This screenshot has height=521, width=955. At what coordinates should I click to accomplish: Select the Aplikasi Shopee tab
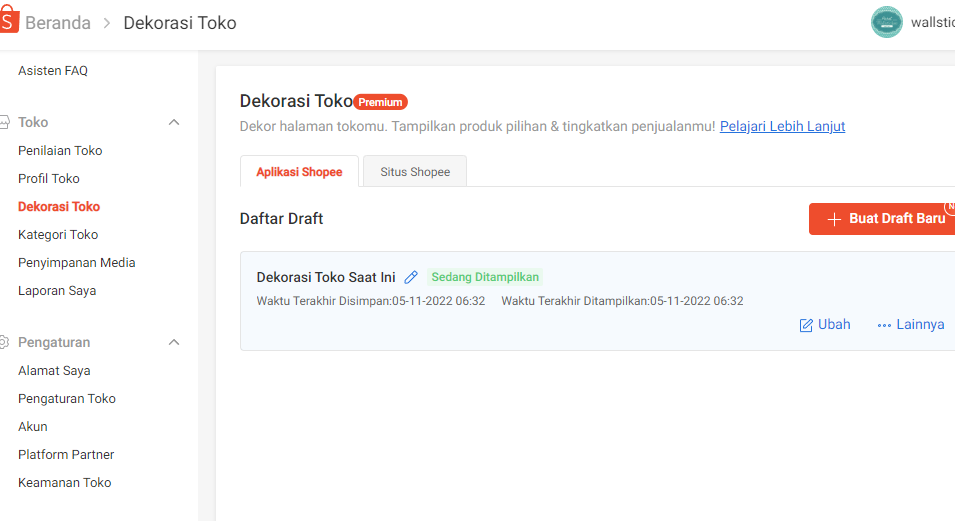(x=299, y=172)
